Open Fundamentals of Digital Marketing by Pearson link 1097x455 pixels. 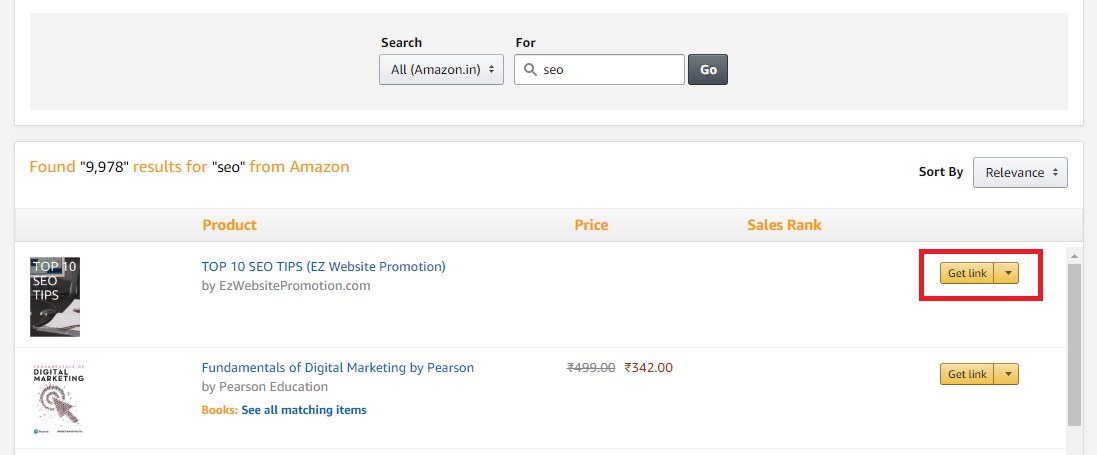338,368
